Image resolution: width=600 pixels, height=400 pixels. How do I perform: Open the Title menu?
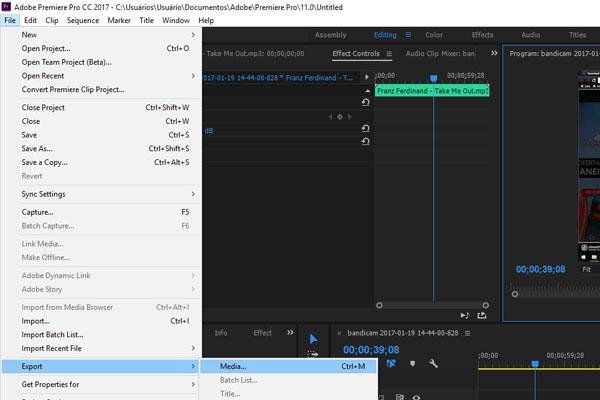coord(146,20)
